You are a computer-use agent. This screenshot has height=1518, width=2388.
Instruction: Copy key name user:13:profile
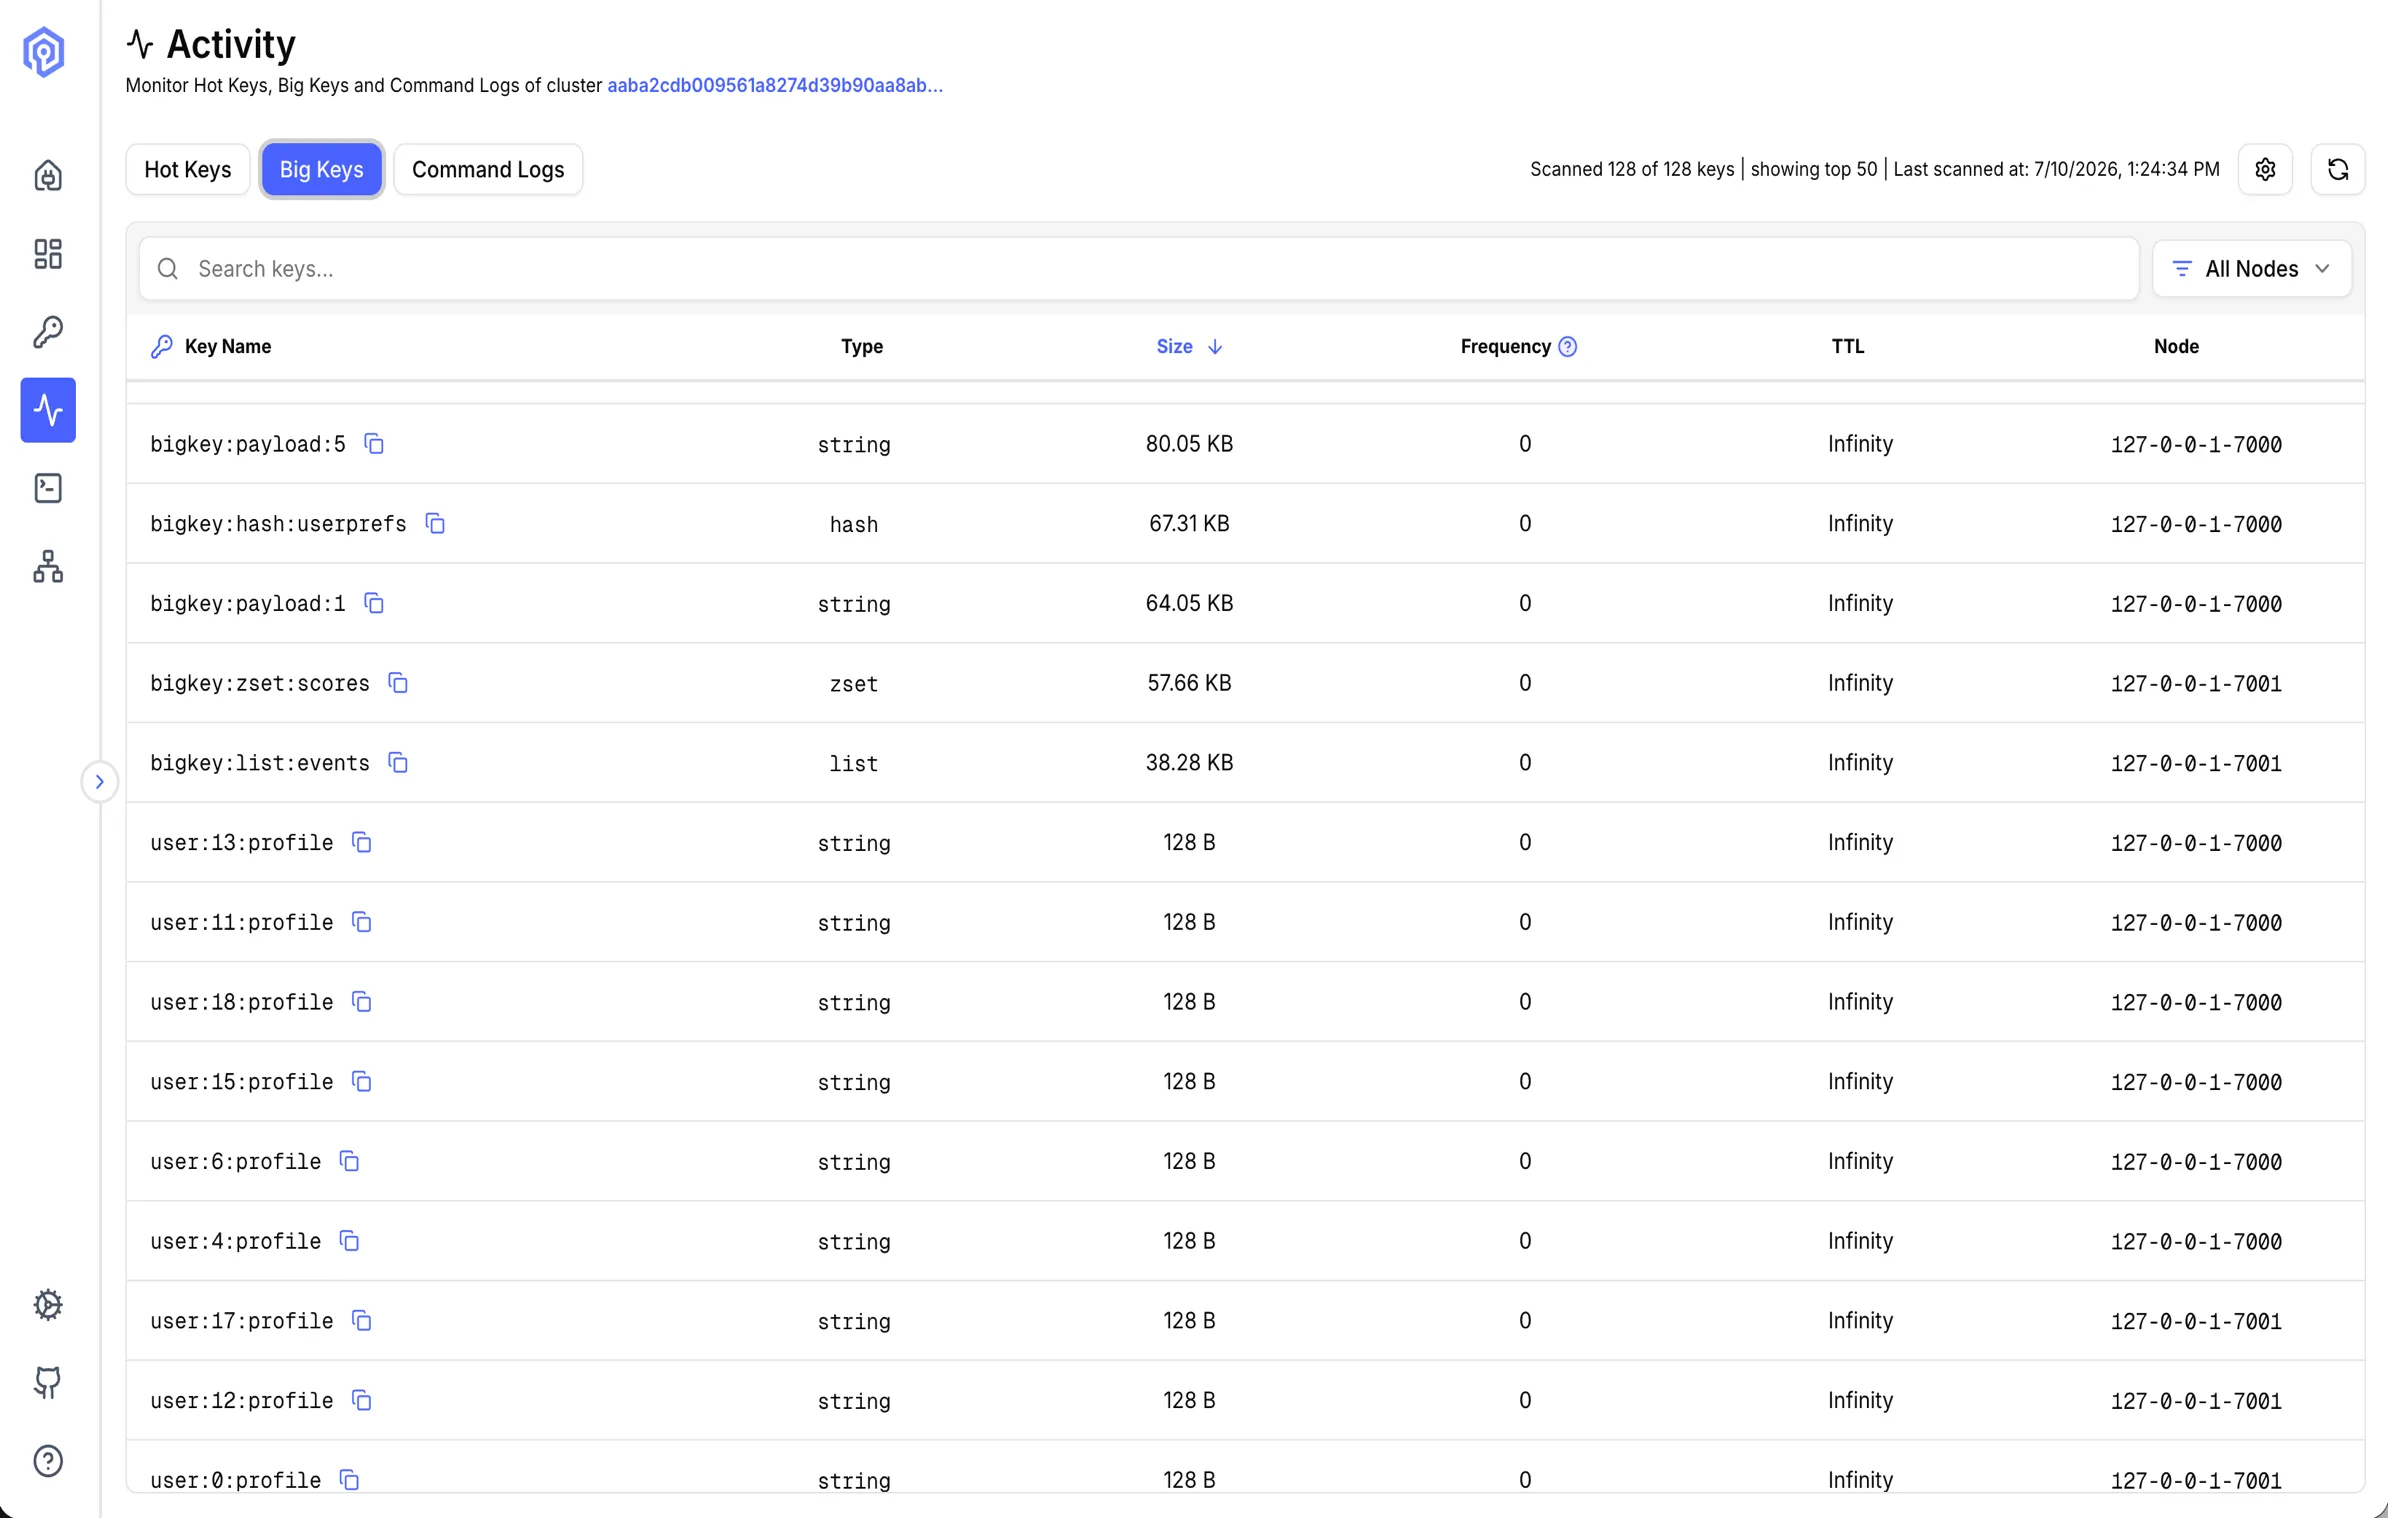362,843
